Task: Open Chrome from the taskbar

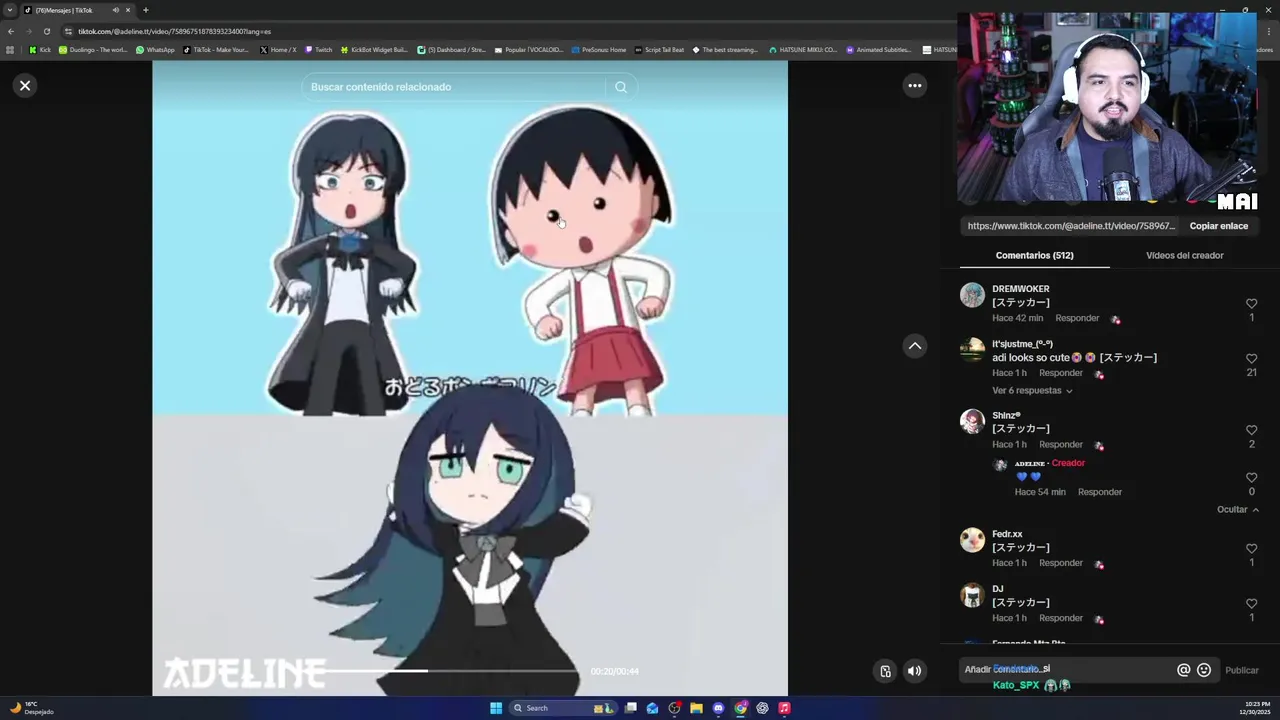Action: pyautogui.click(x=740, y=708)
